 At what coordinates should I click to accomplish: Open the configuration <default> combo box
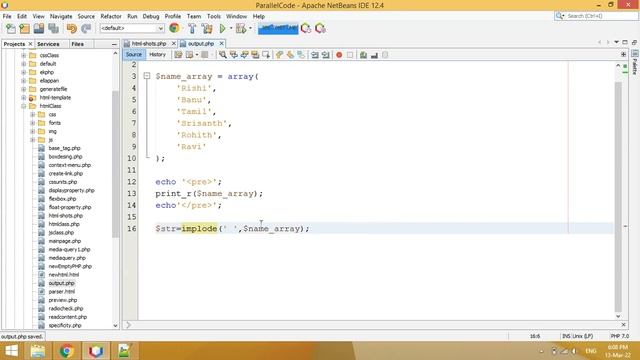click(132, 28)
